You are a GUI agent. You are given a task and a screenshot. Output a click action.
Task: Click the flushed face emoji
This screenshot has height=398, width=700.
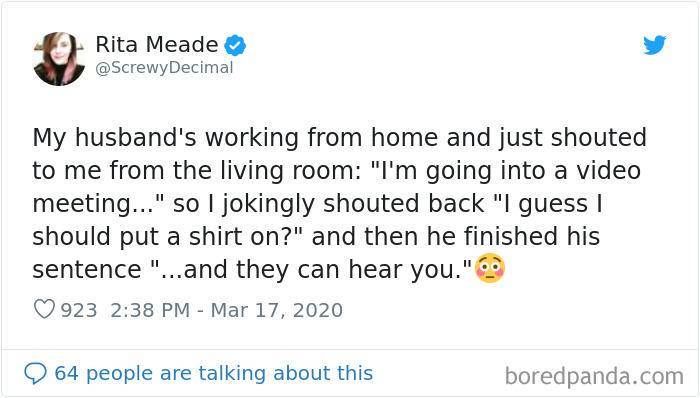click(490, 269)
